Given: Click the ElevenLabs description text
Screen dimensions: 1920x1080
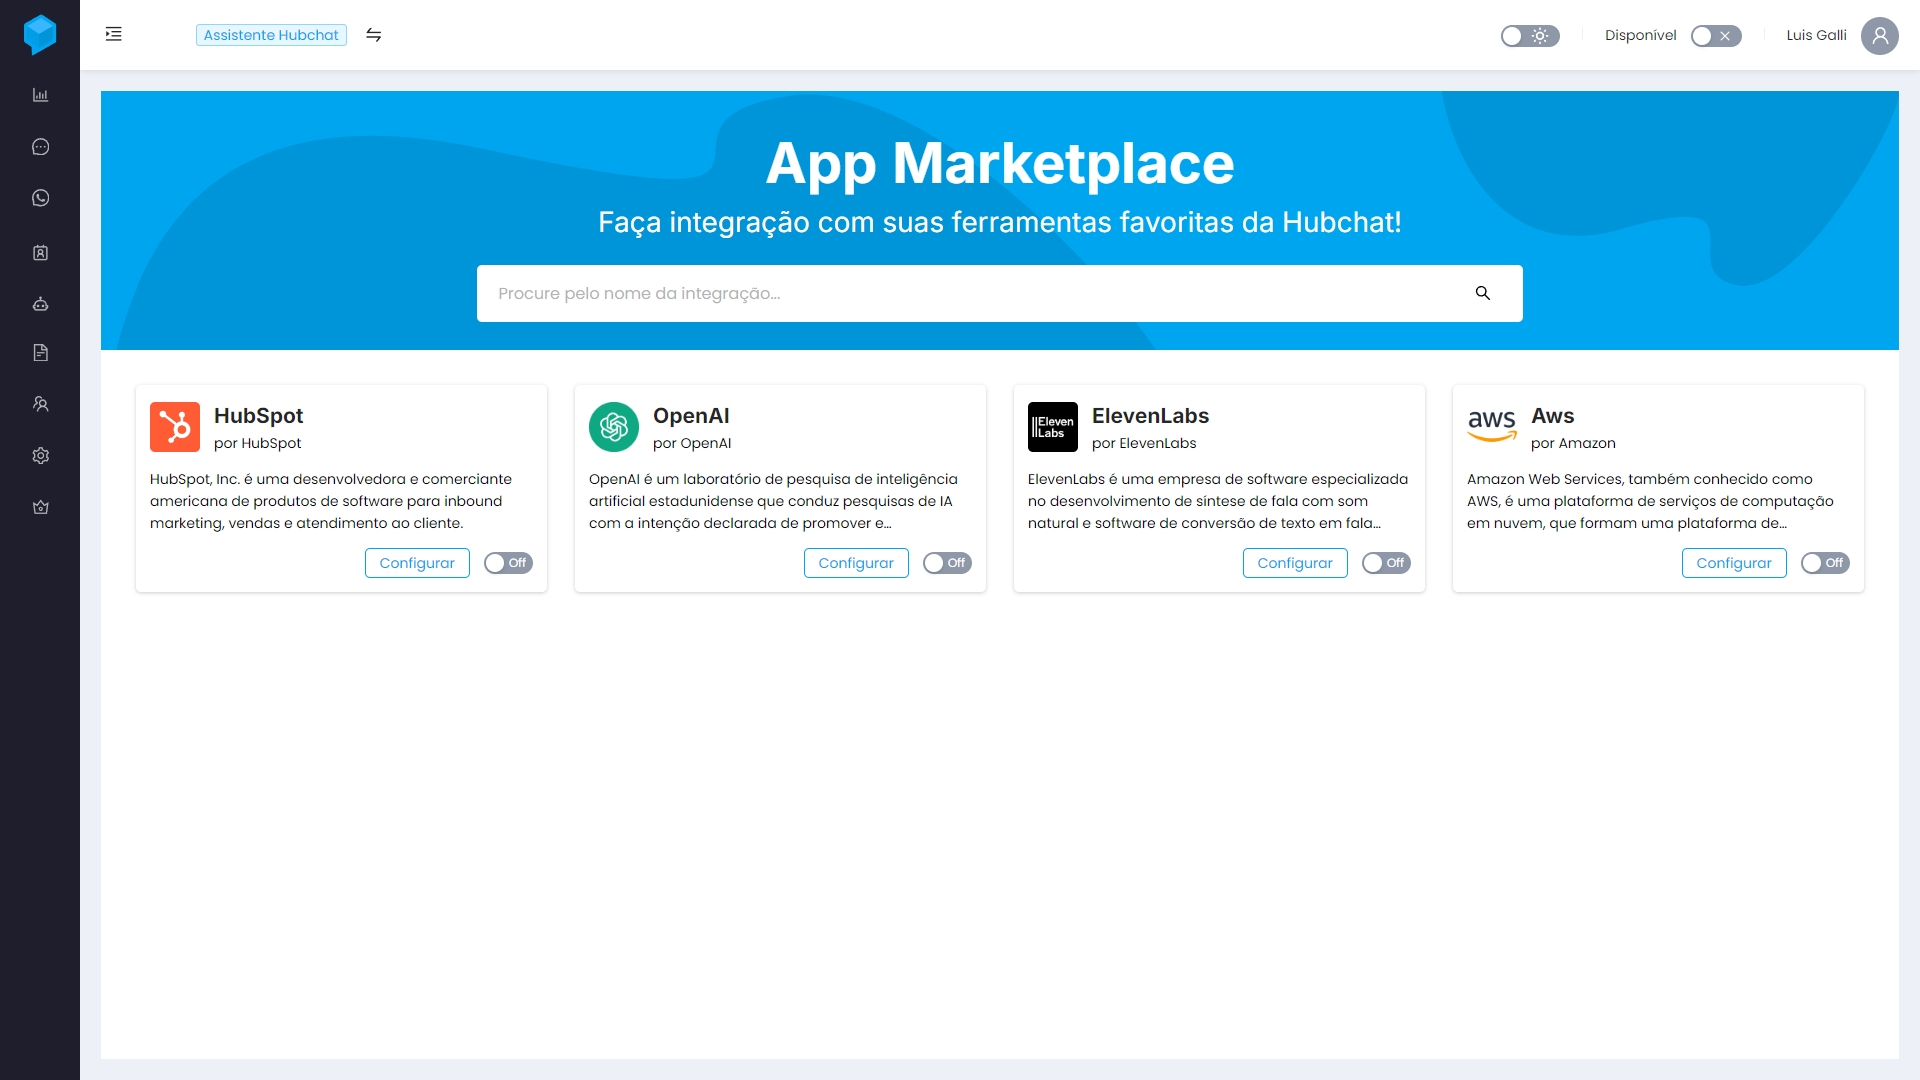Looking at the screenshot, I should click(x=1218, y=501).
